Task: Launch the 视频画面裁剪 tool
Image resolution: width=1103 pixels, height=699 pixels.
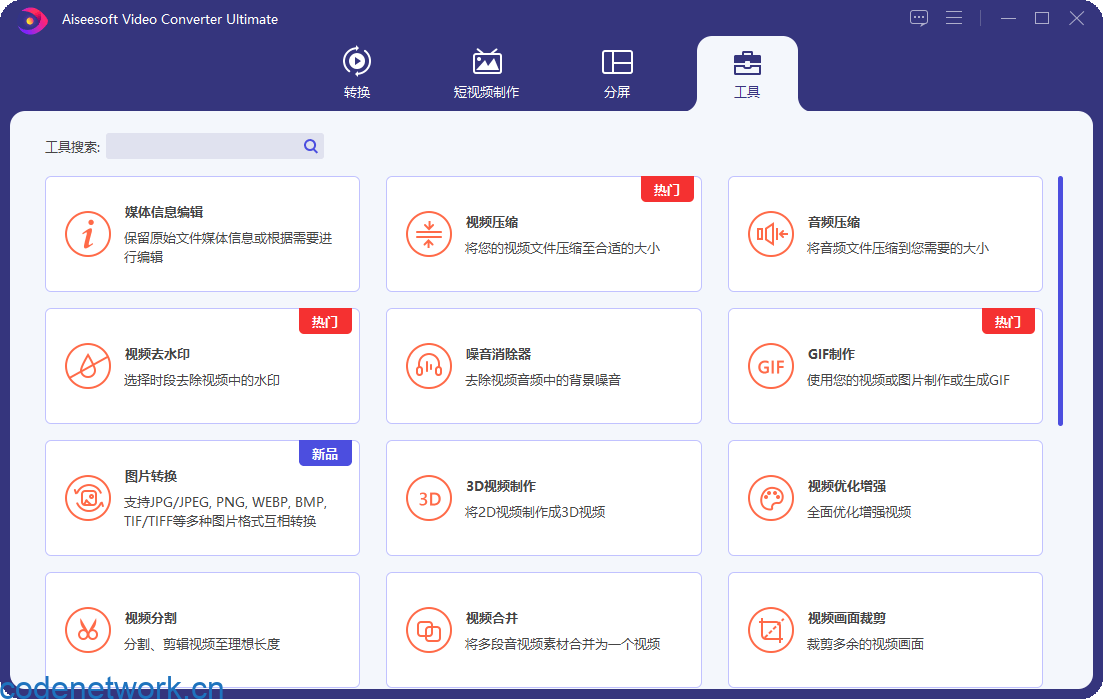Action: [884, 630]
